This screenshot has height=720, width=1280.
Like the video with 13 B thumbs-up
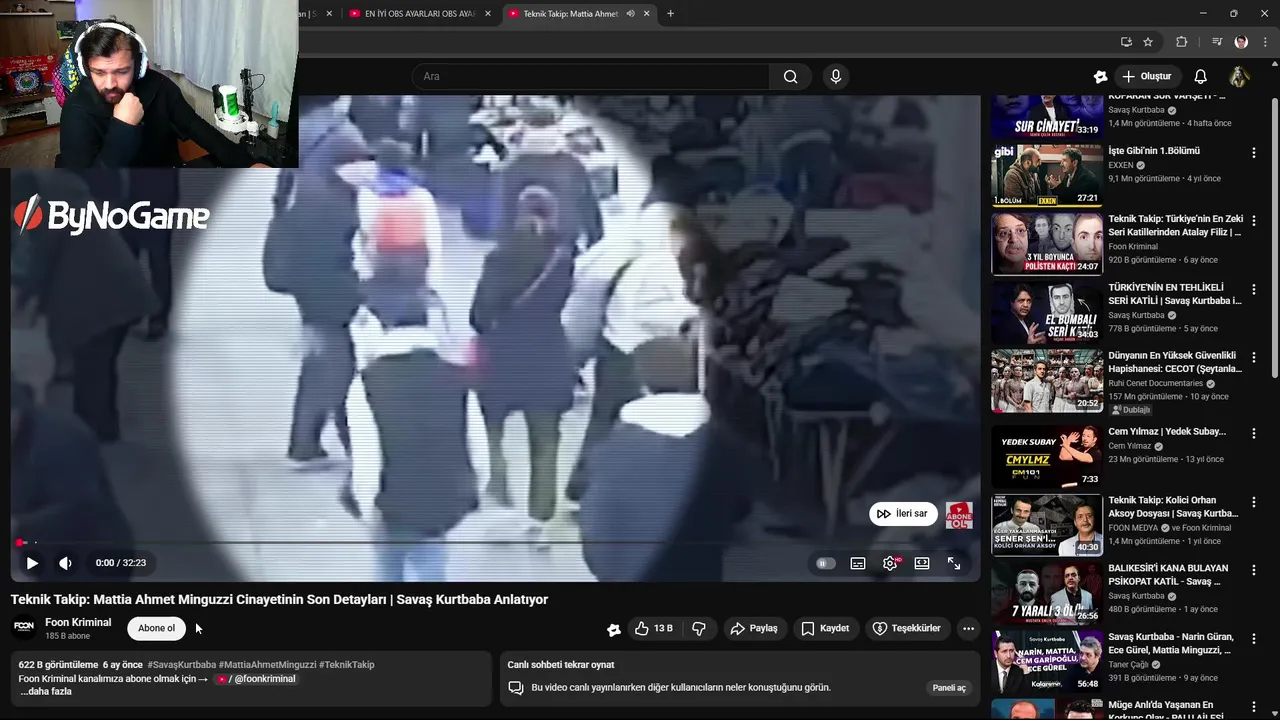653,628
